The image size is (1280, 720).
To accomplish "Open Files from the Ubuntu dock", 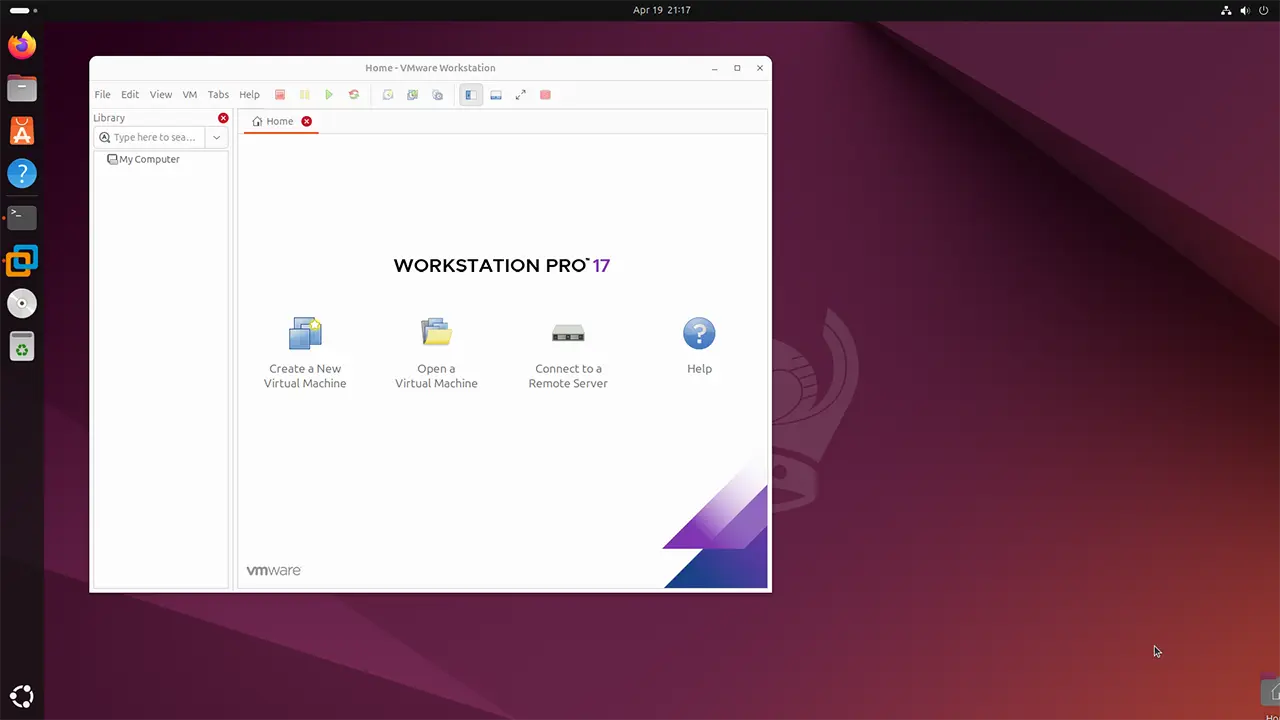I will (22, 88).
